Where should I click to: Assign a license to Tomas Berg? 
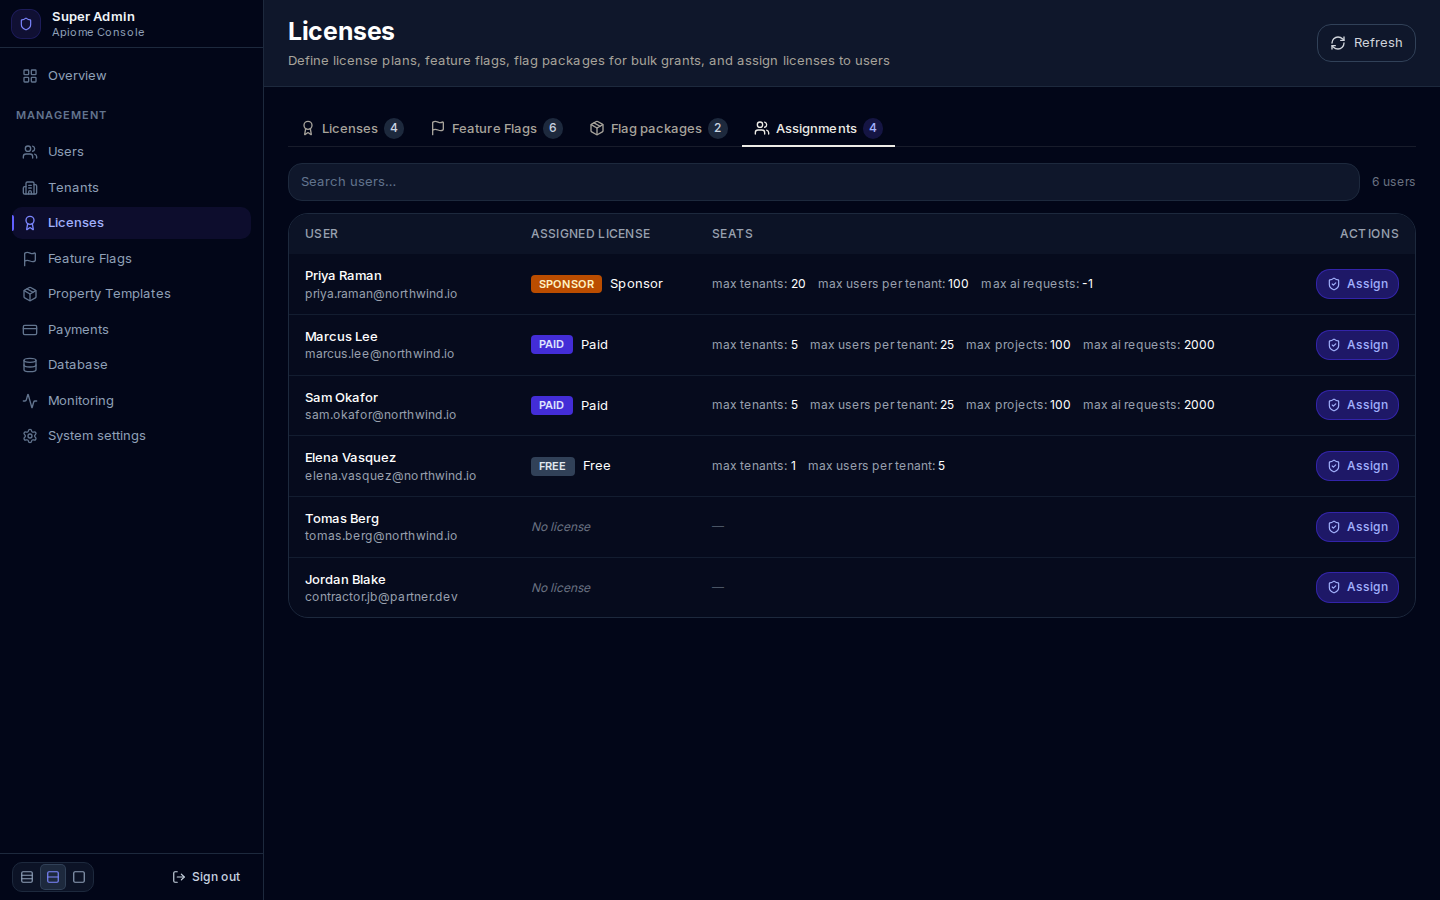click(1357, 527)
